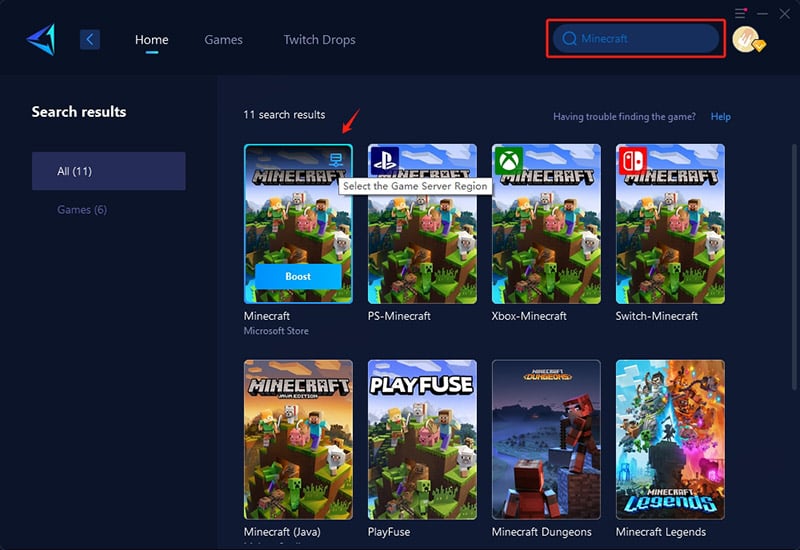Open the Minecraft Dungeons cover thumbnail

[x=546, y=440]
